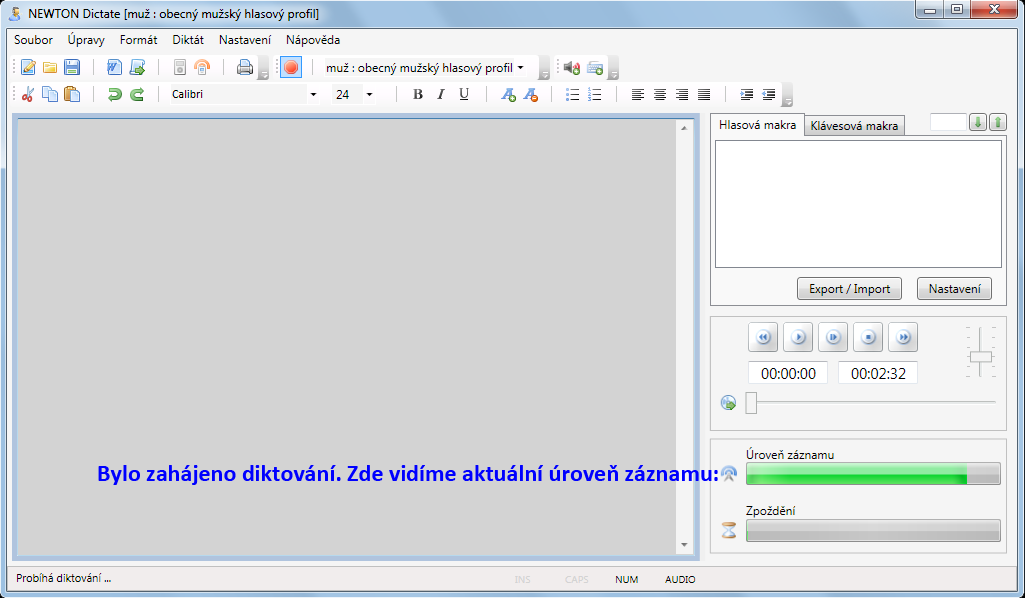The height and width of the screenshot is (598, 1025).
Task: Toggle the red record dictation button
Action: point(291,67)
